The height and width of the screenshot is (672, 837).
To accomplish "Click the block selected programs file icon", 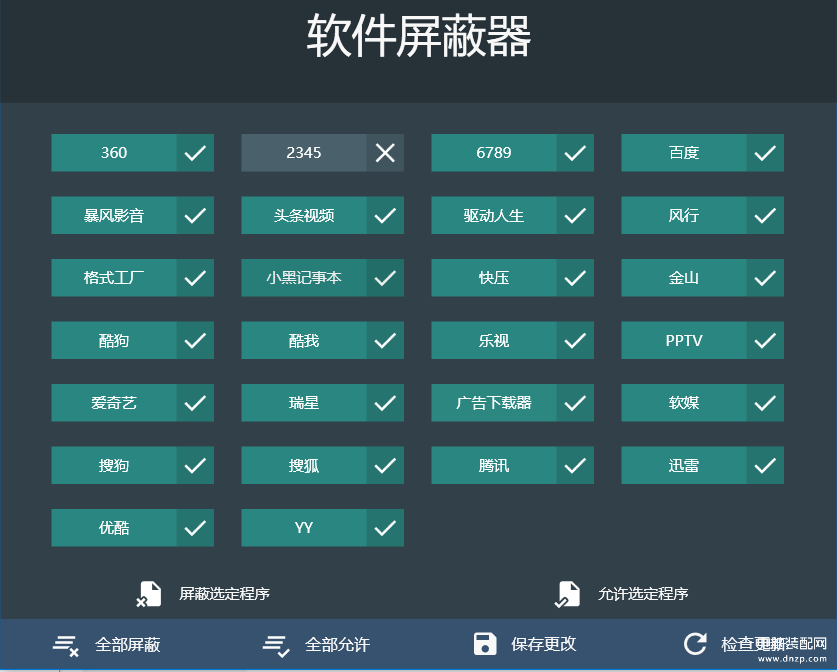I will point(148,594).
